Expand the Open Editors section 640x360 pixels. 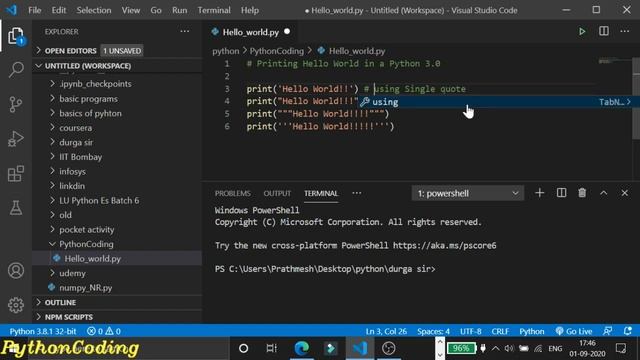[117, 51]
